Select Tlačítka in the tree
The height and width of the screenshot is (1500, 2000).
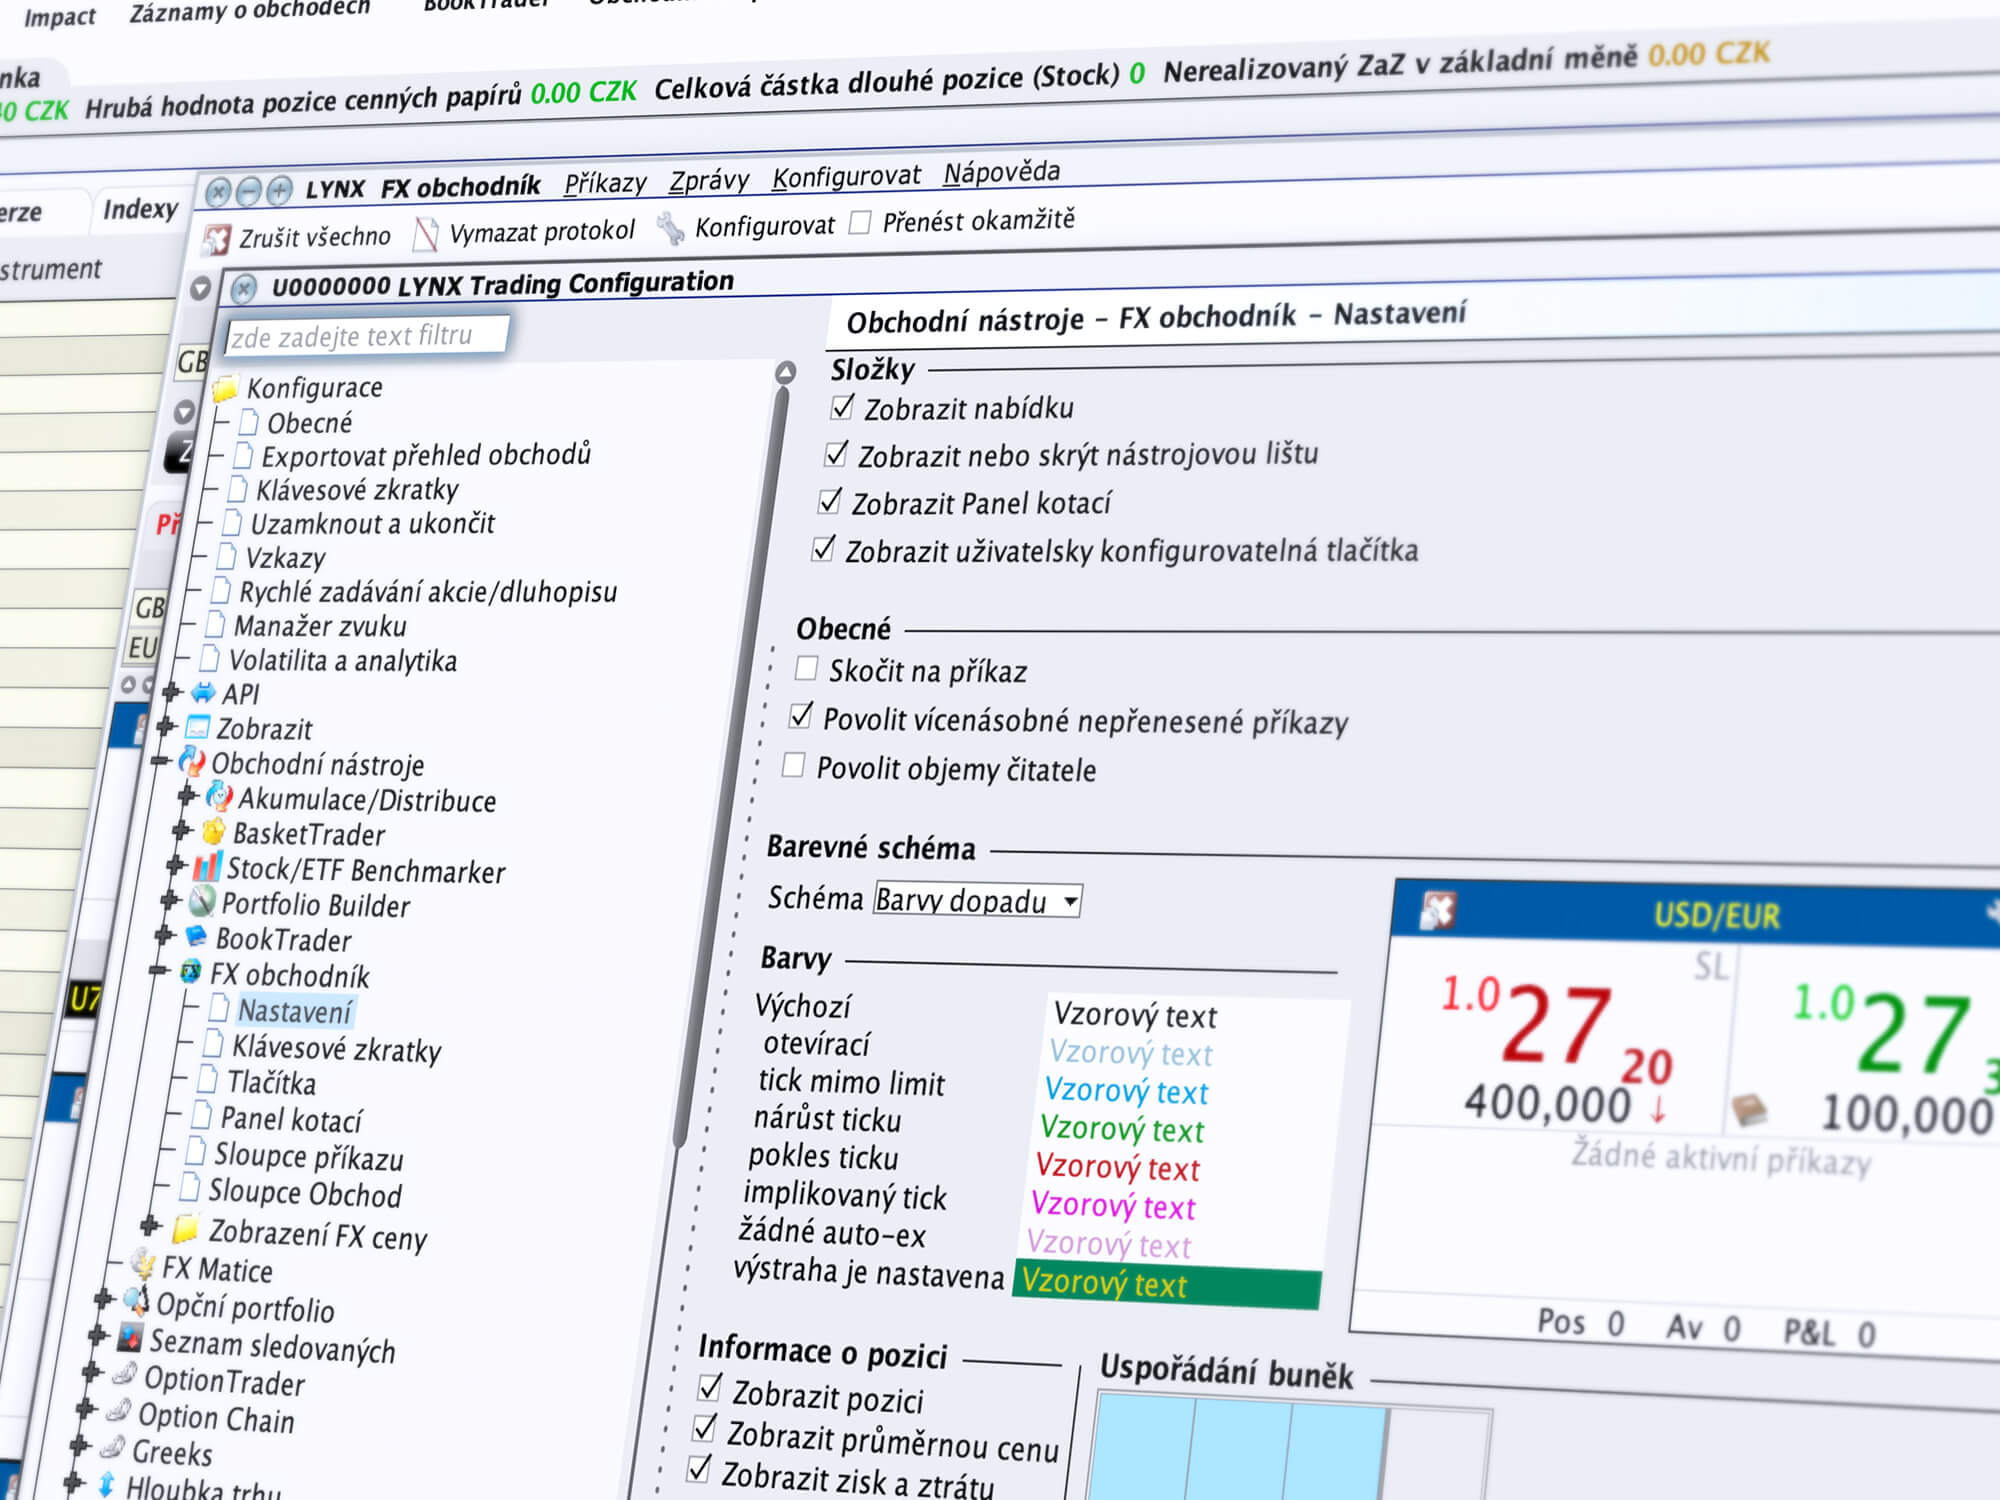[x=271, y=1083]
